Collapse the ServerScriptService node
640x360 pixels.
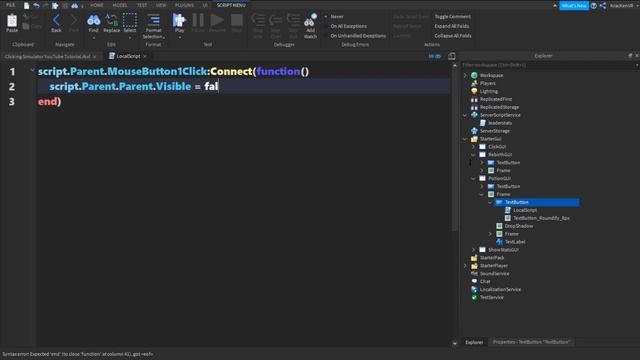(465, 115)
